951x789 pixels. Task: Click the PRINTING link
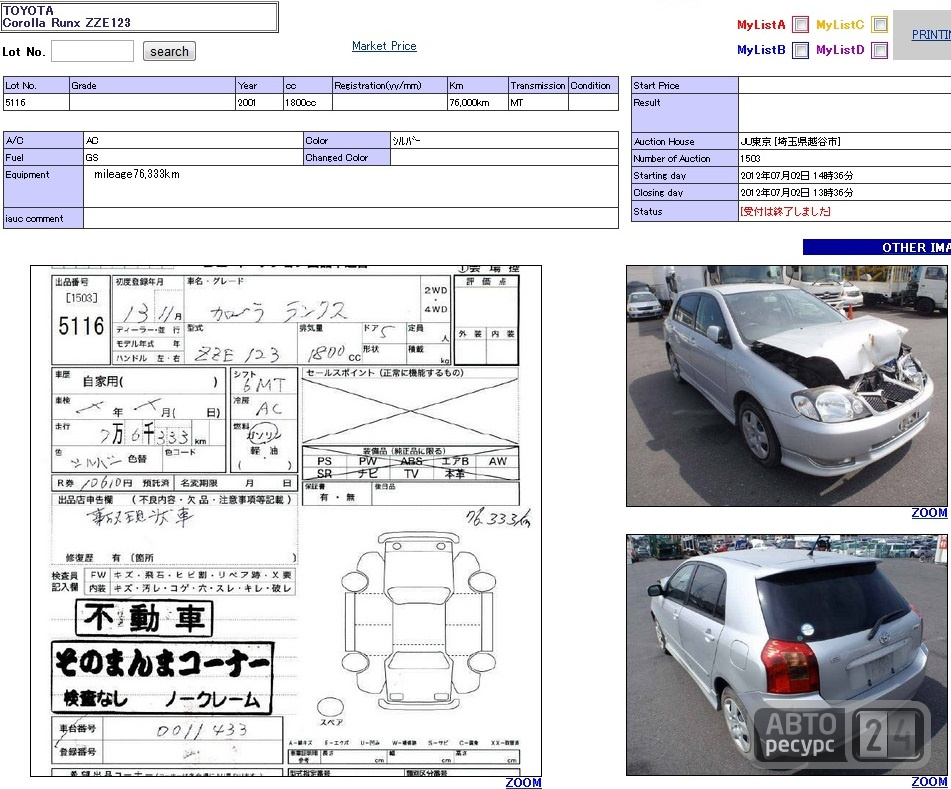(x=931, y=35)
